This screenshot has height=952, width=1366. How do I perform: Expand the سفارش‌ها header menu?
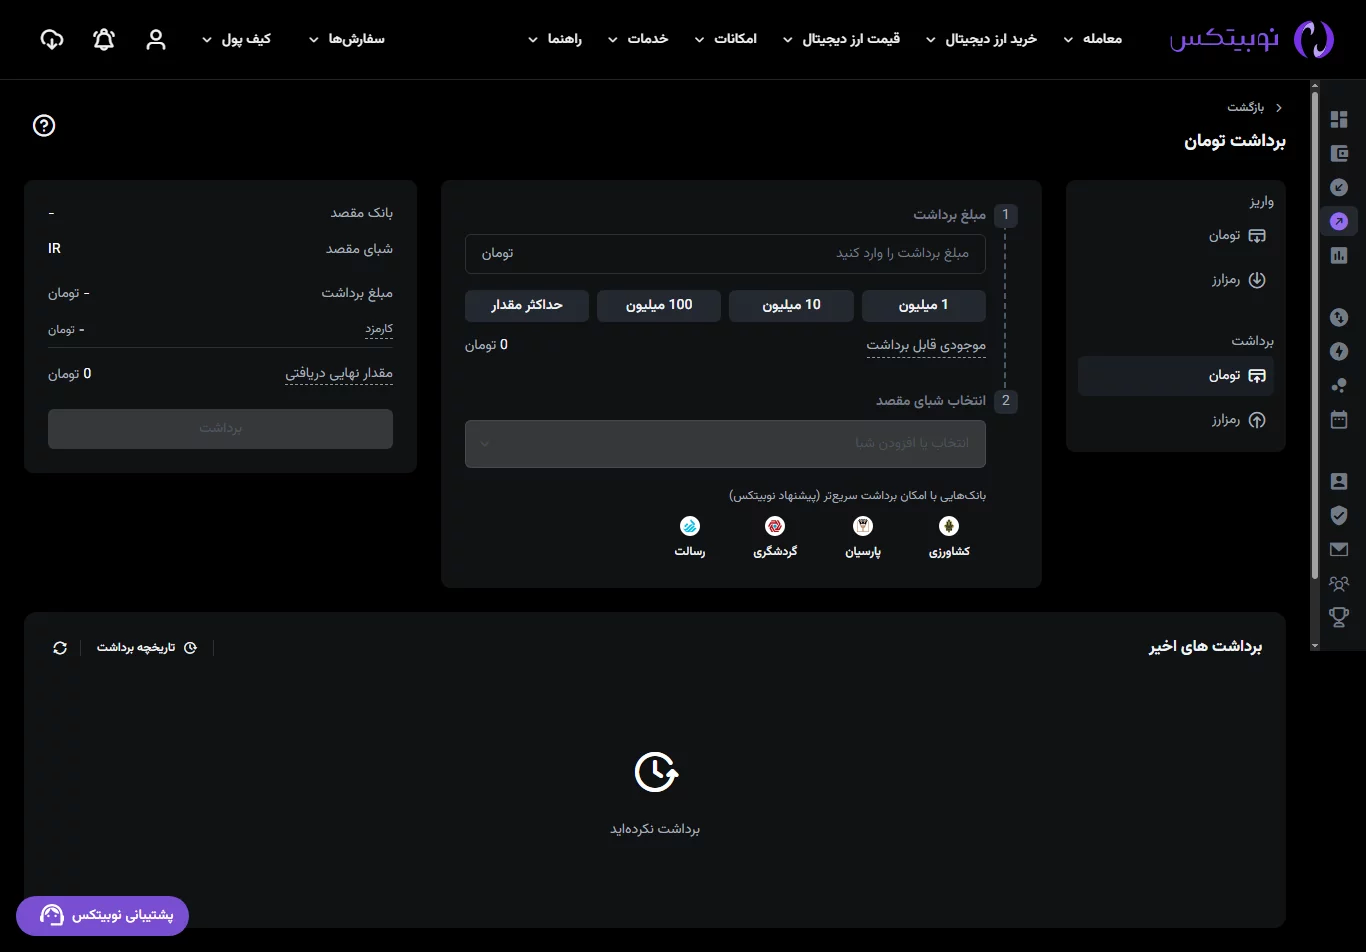click(346, 39)
